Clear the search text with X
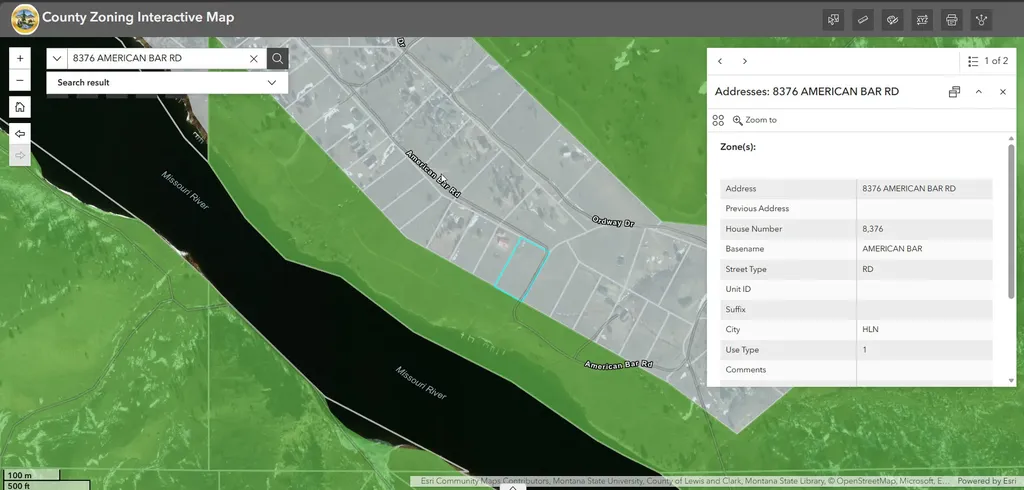 254,58
